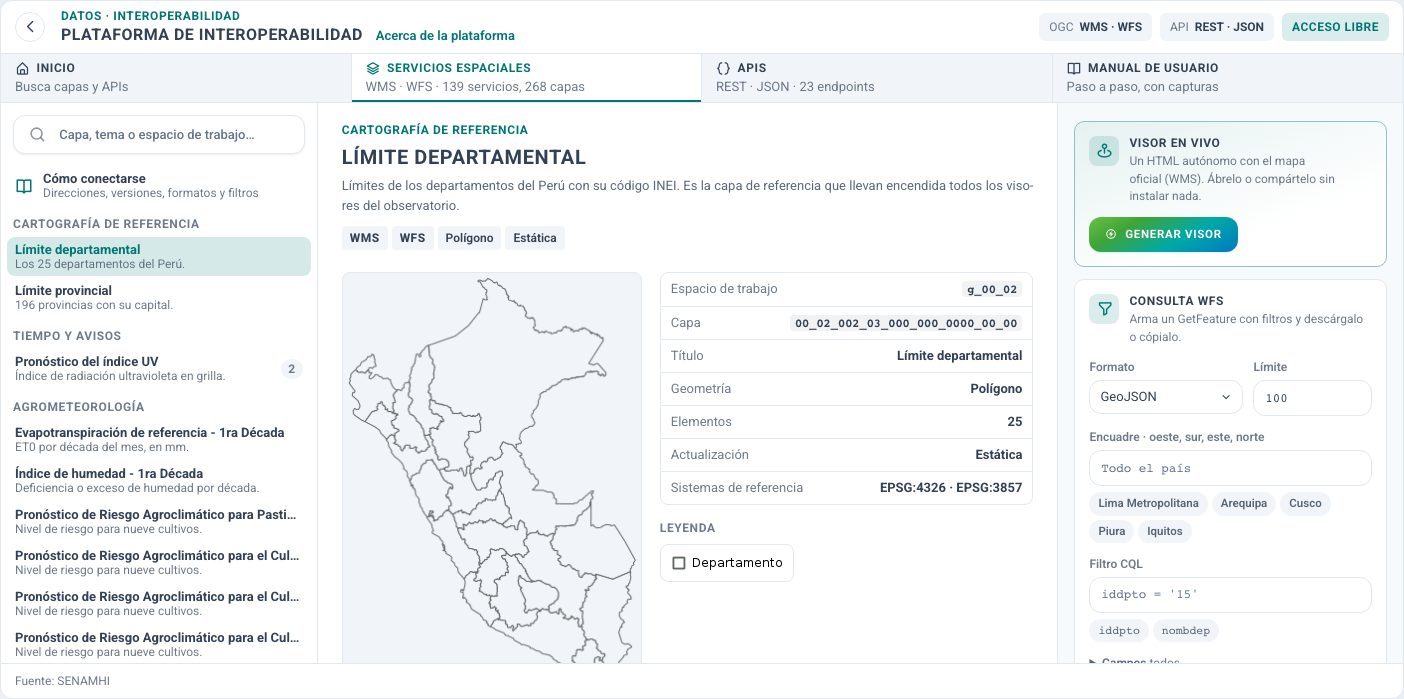The width and height of the screenshot is (1404, 699).
Task: Insert the iddpto field chip
Action: (x=1119, y=631)
